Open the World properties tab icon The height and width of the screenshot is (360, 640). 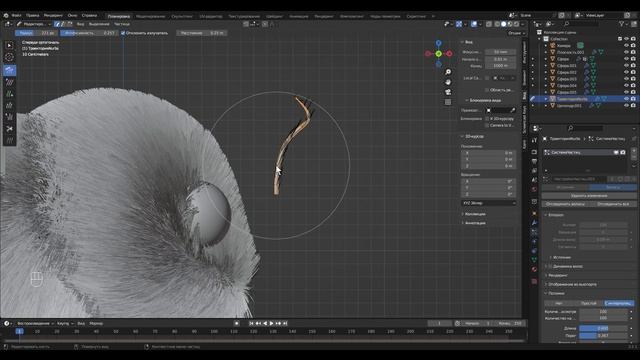(x=534, y=189)
